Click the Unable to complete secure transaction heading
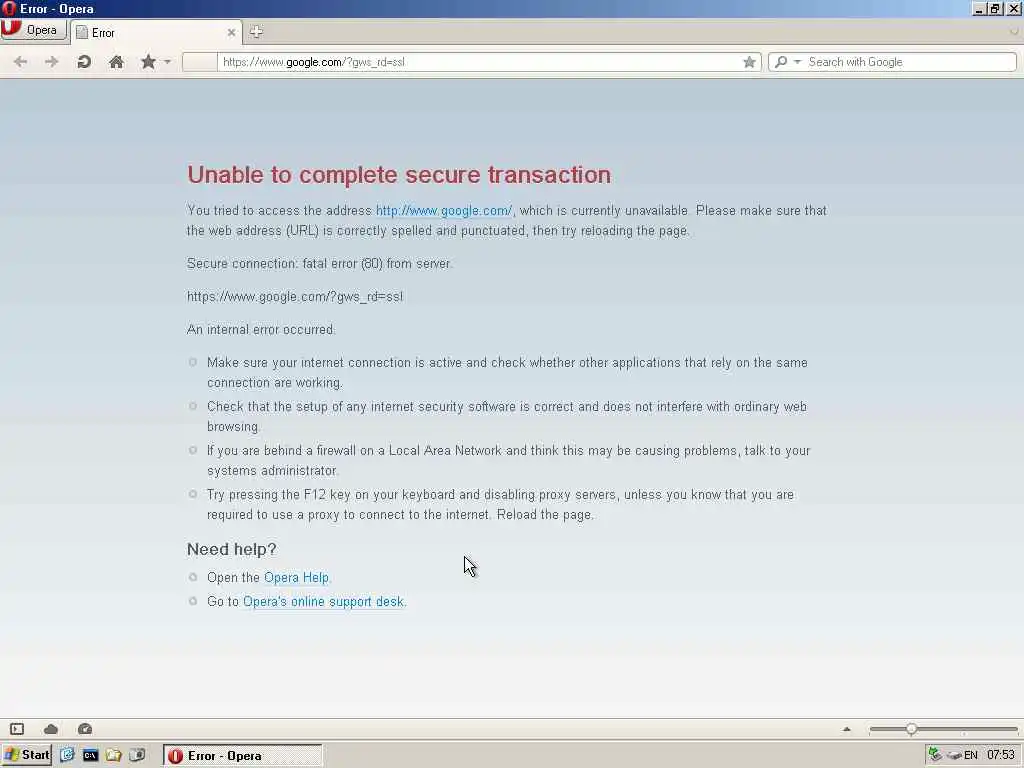The width and height of the screenshot is (1024, 768). (x=399, y=175)
